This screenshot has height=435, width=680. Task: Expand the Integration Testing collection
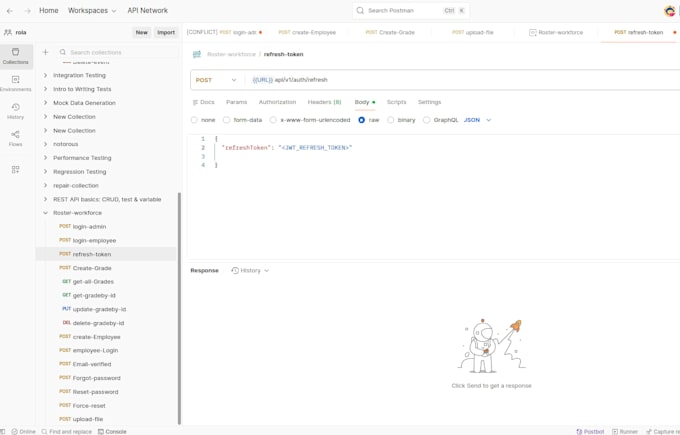pyautogui.click(x=46, y=75)
